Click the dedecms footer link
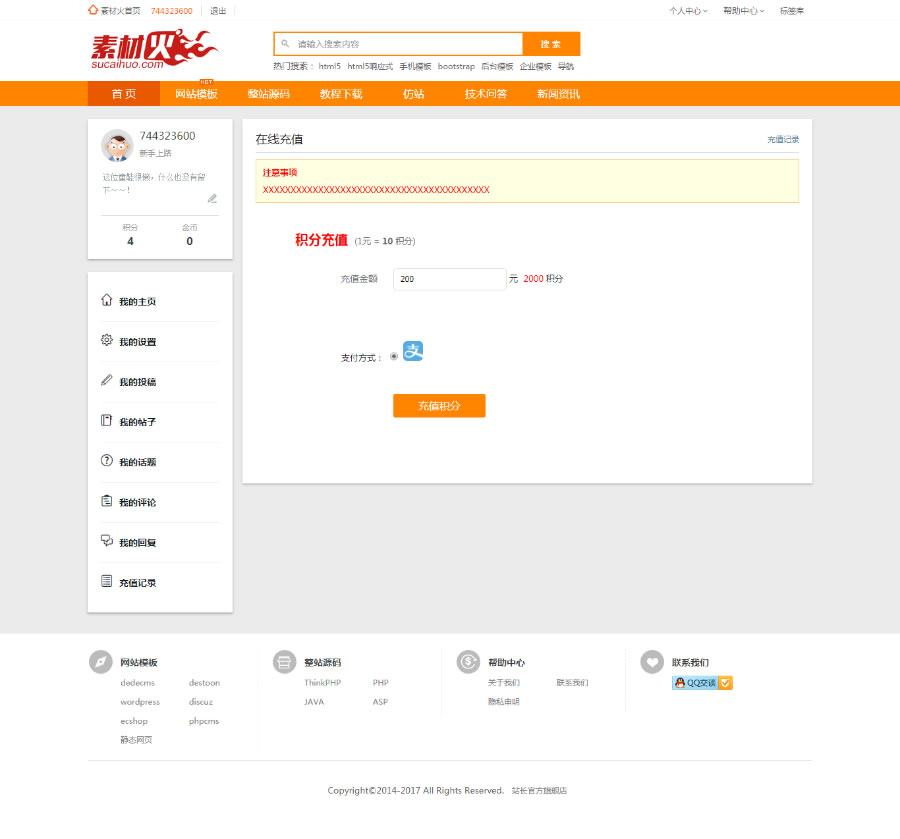The width and height of the screenshot is (900, 839). tap(138, 682)
